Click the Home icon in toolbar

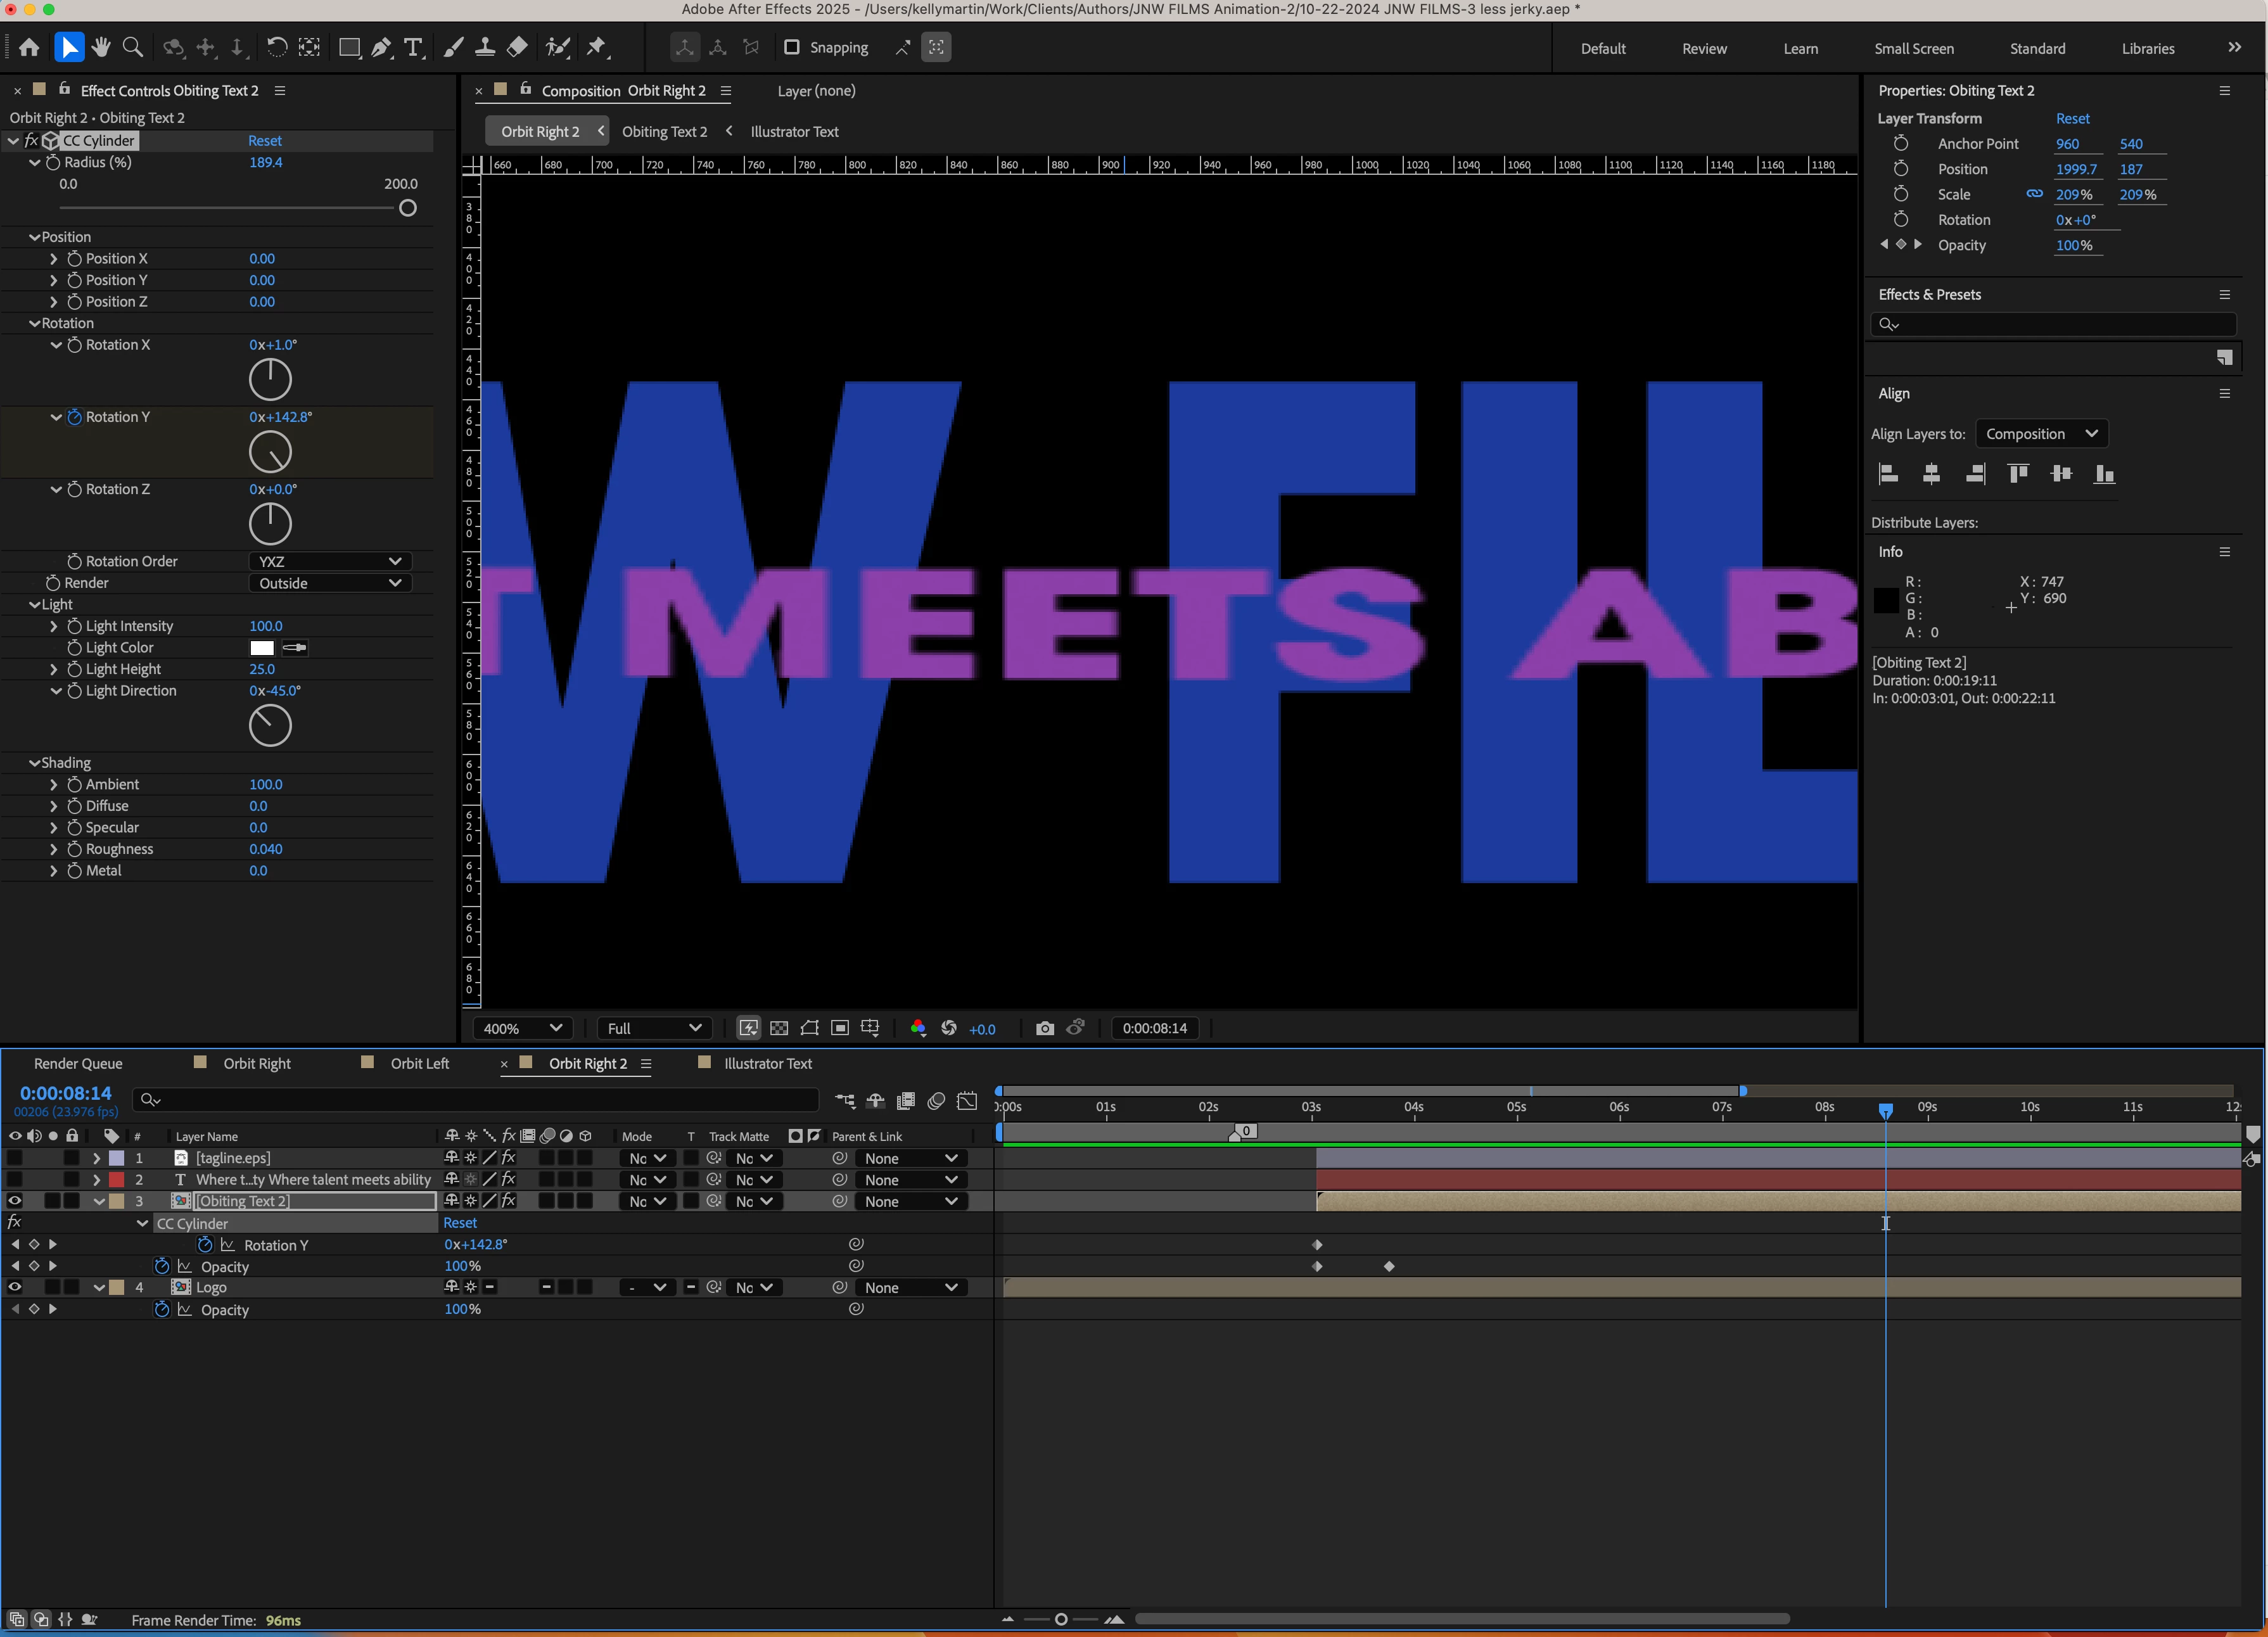click(x=29, y=47)
